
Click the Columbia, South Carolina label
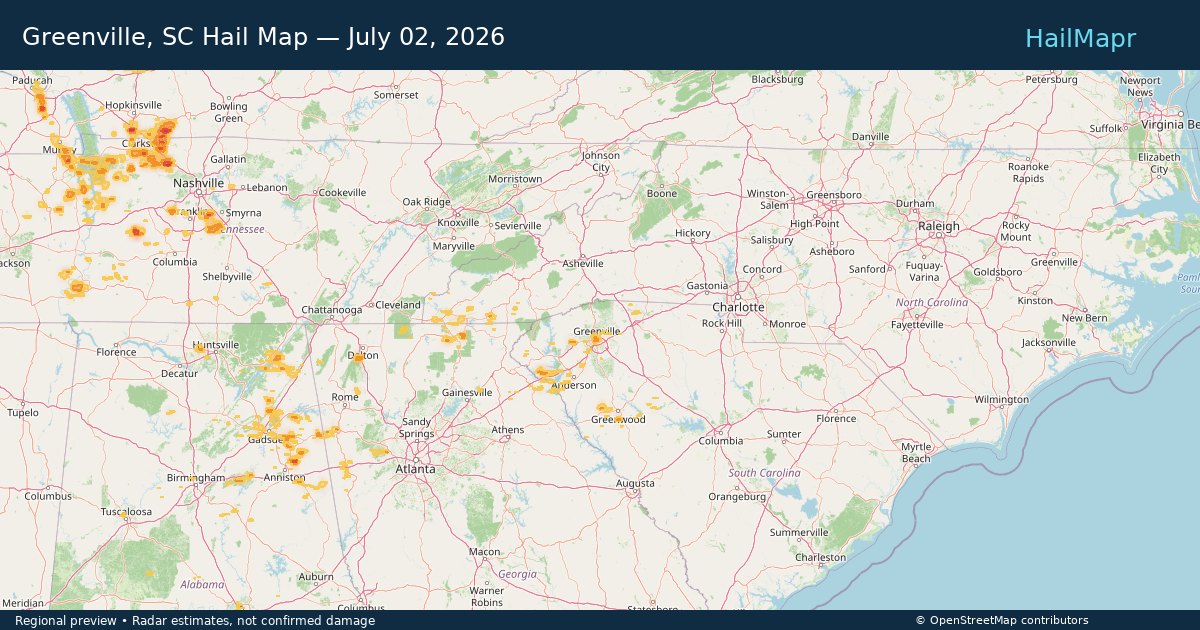click(721, 441)
